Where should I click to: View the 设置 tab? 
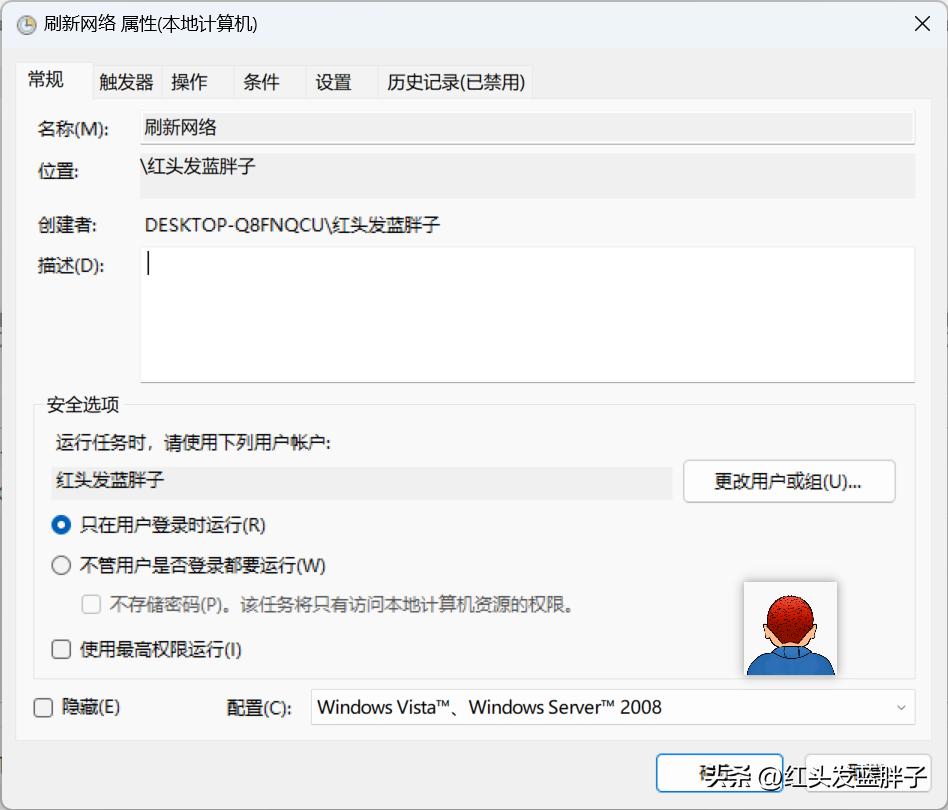(x=335, y=82)
